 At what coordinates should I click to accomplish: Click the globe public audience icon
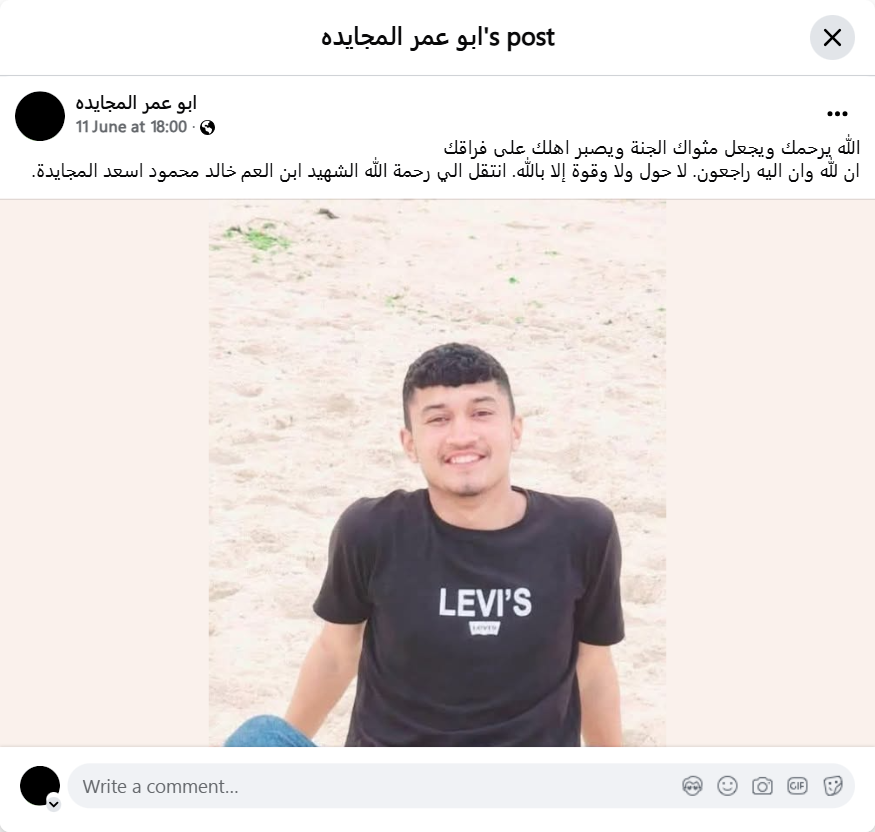coord(208,128)
